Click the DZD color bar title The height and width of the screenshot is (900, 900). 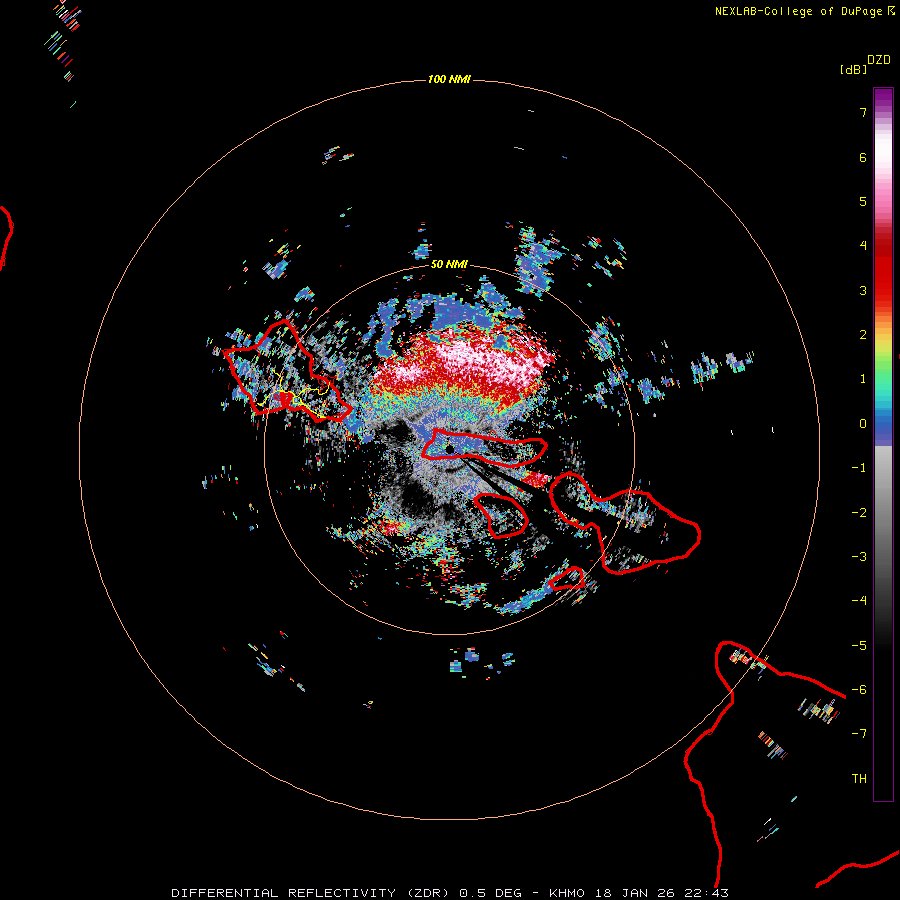[879, 60]
